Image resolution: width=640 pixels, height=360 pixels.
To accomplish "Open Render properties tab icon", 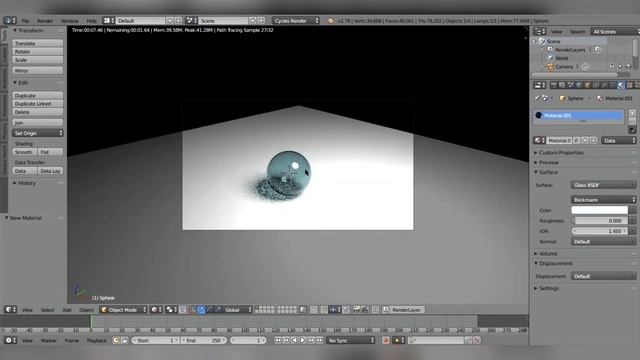I will pos(553,85).
